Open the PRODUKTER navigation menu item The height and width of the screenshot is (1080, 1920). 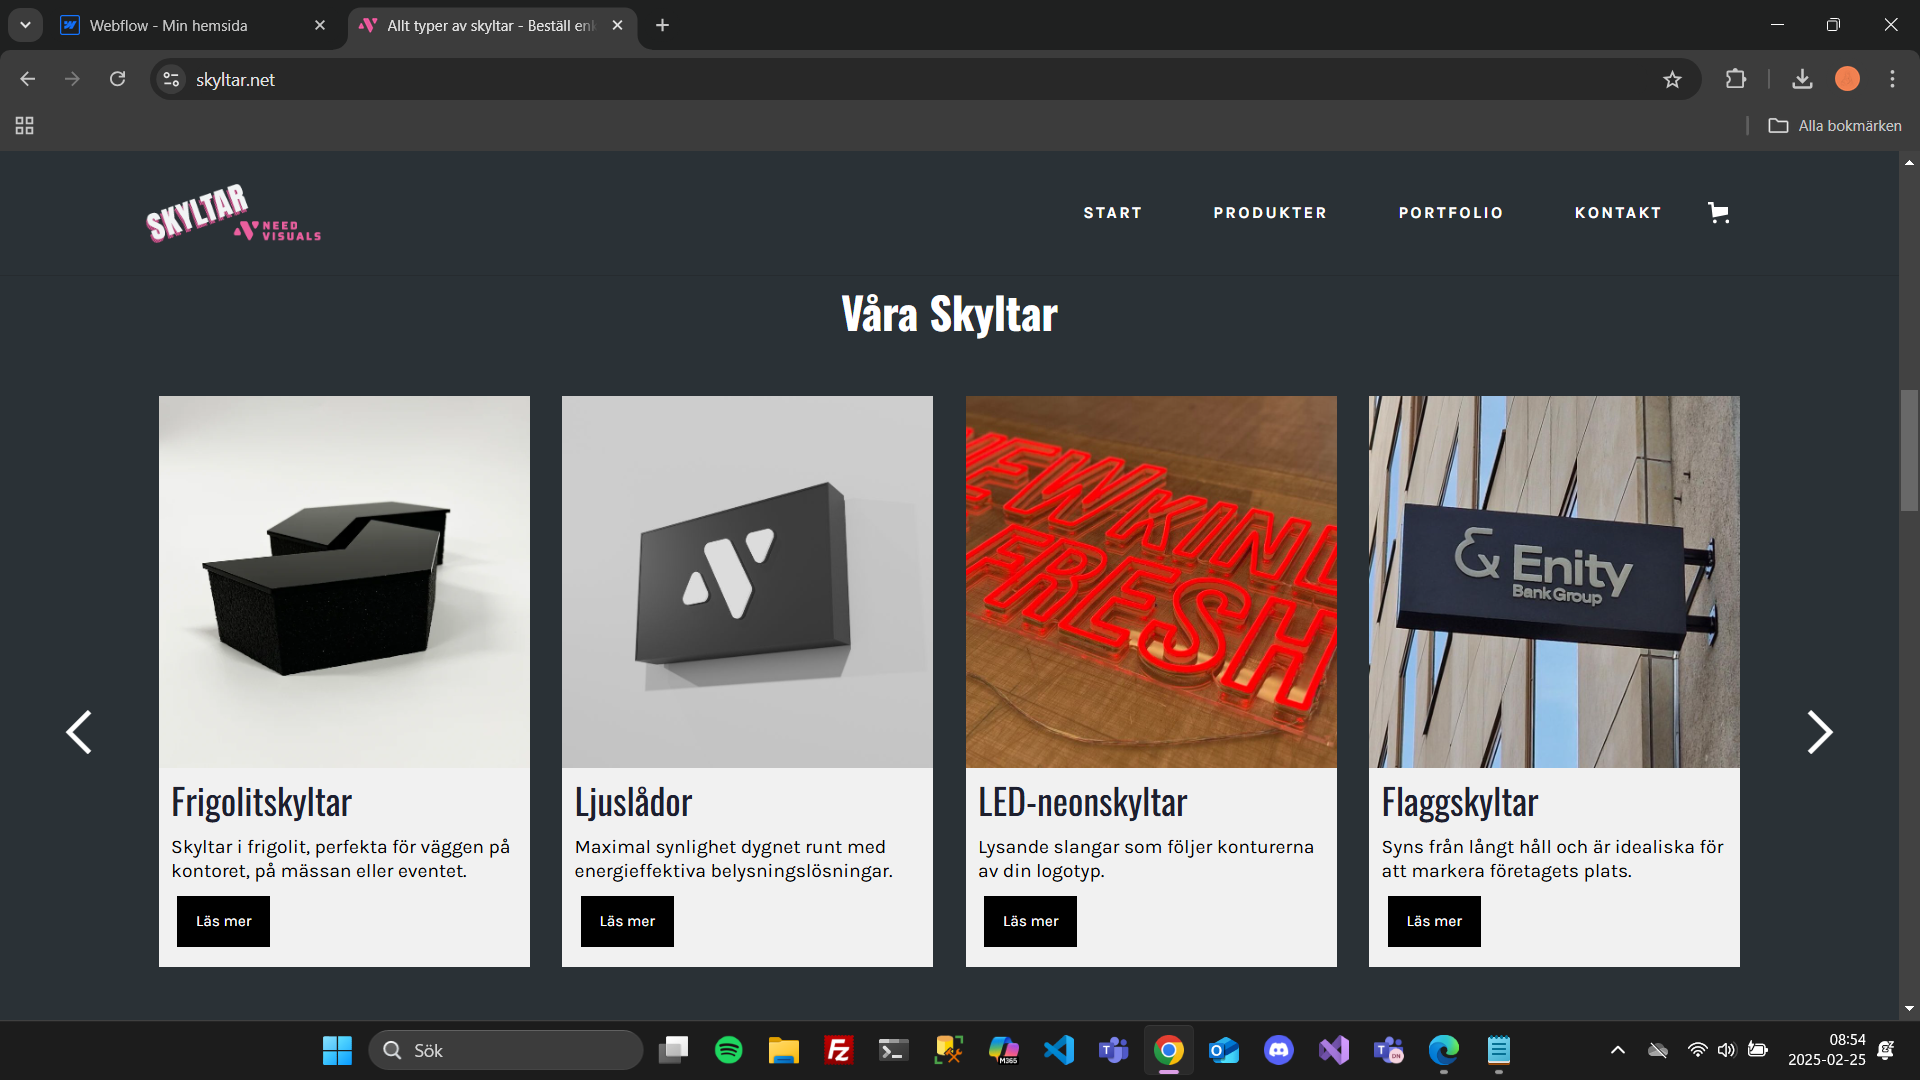[1270, 213]
